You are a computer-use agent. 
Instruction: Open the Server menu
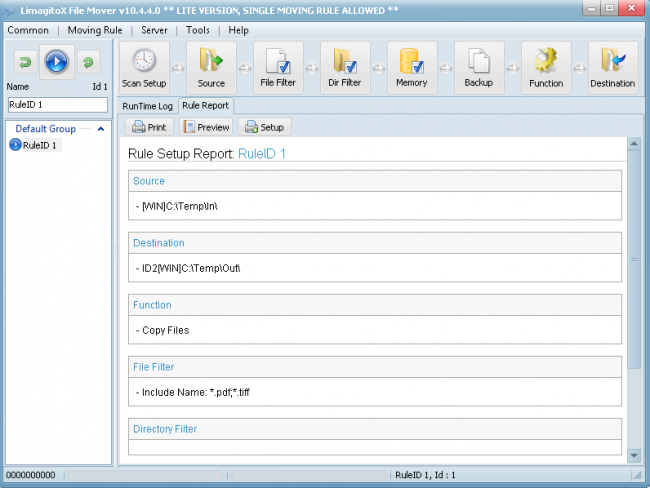154,30
